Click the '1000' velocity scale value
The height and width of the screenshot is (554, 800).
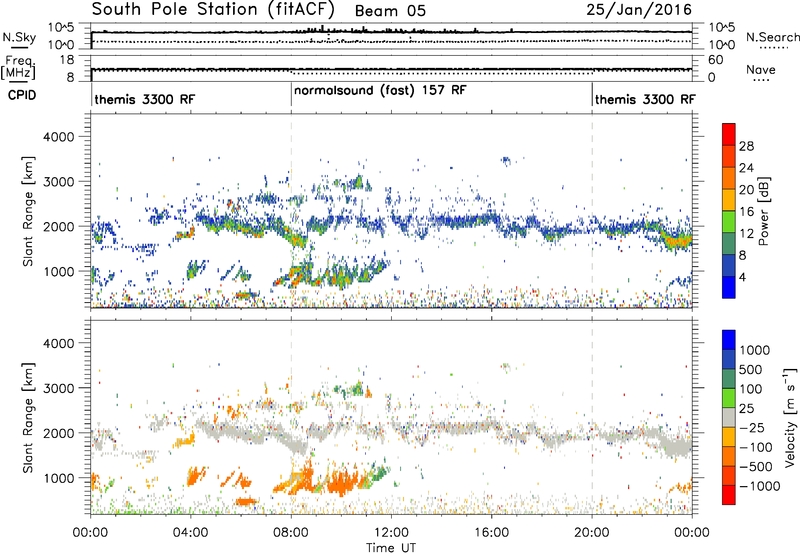[x=755, y=350]
